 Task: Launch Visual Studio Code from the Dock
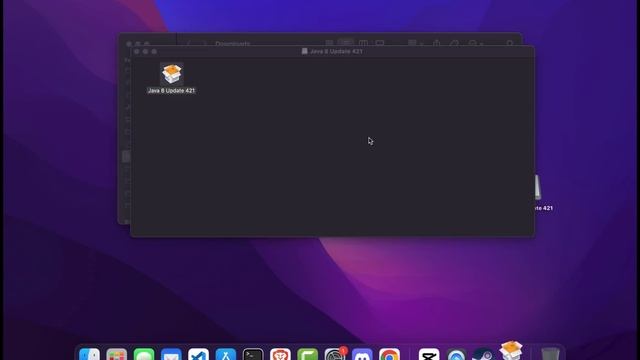click(198, 353)
